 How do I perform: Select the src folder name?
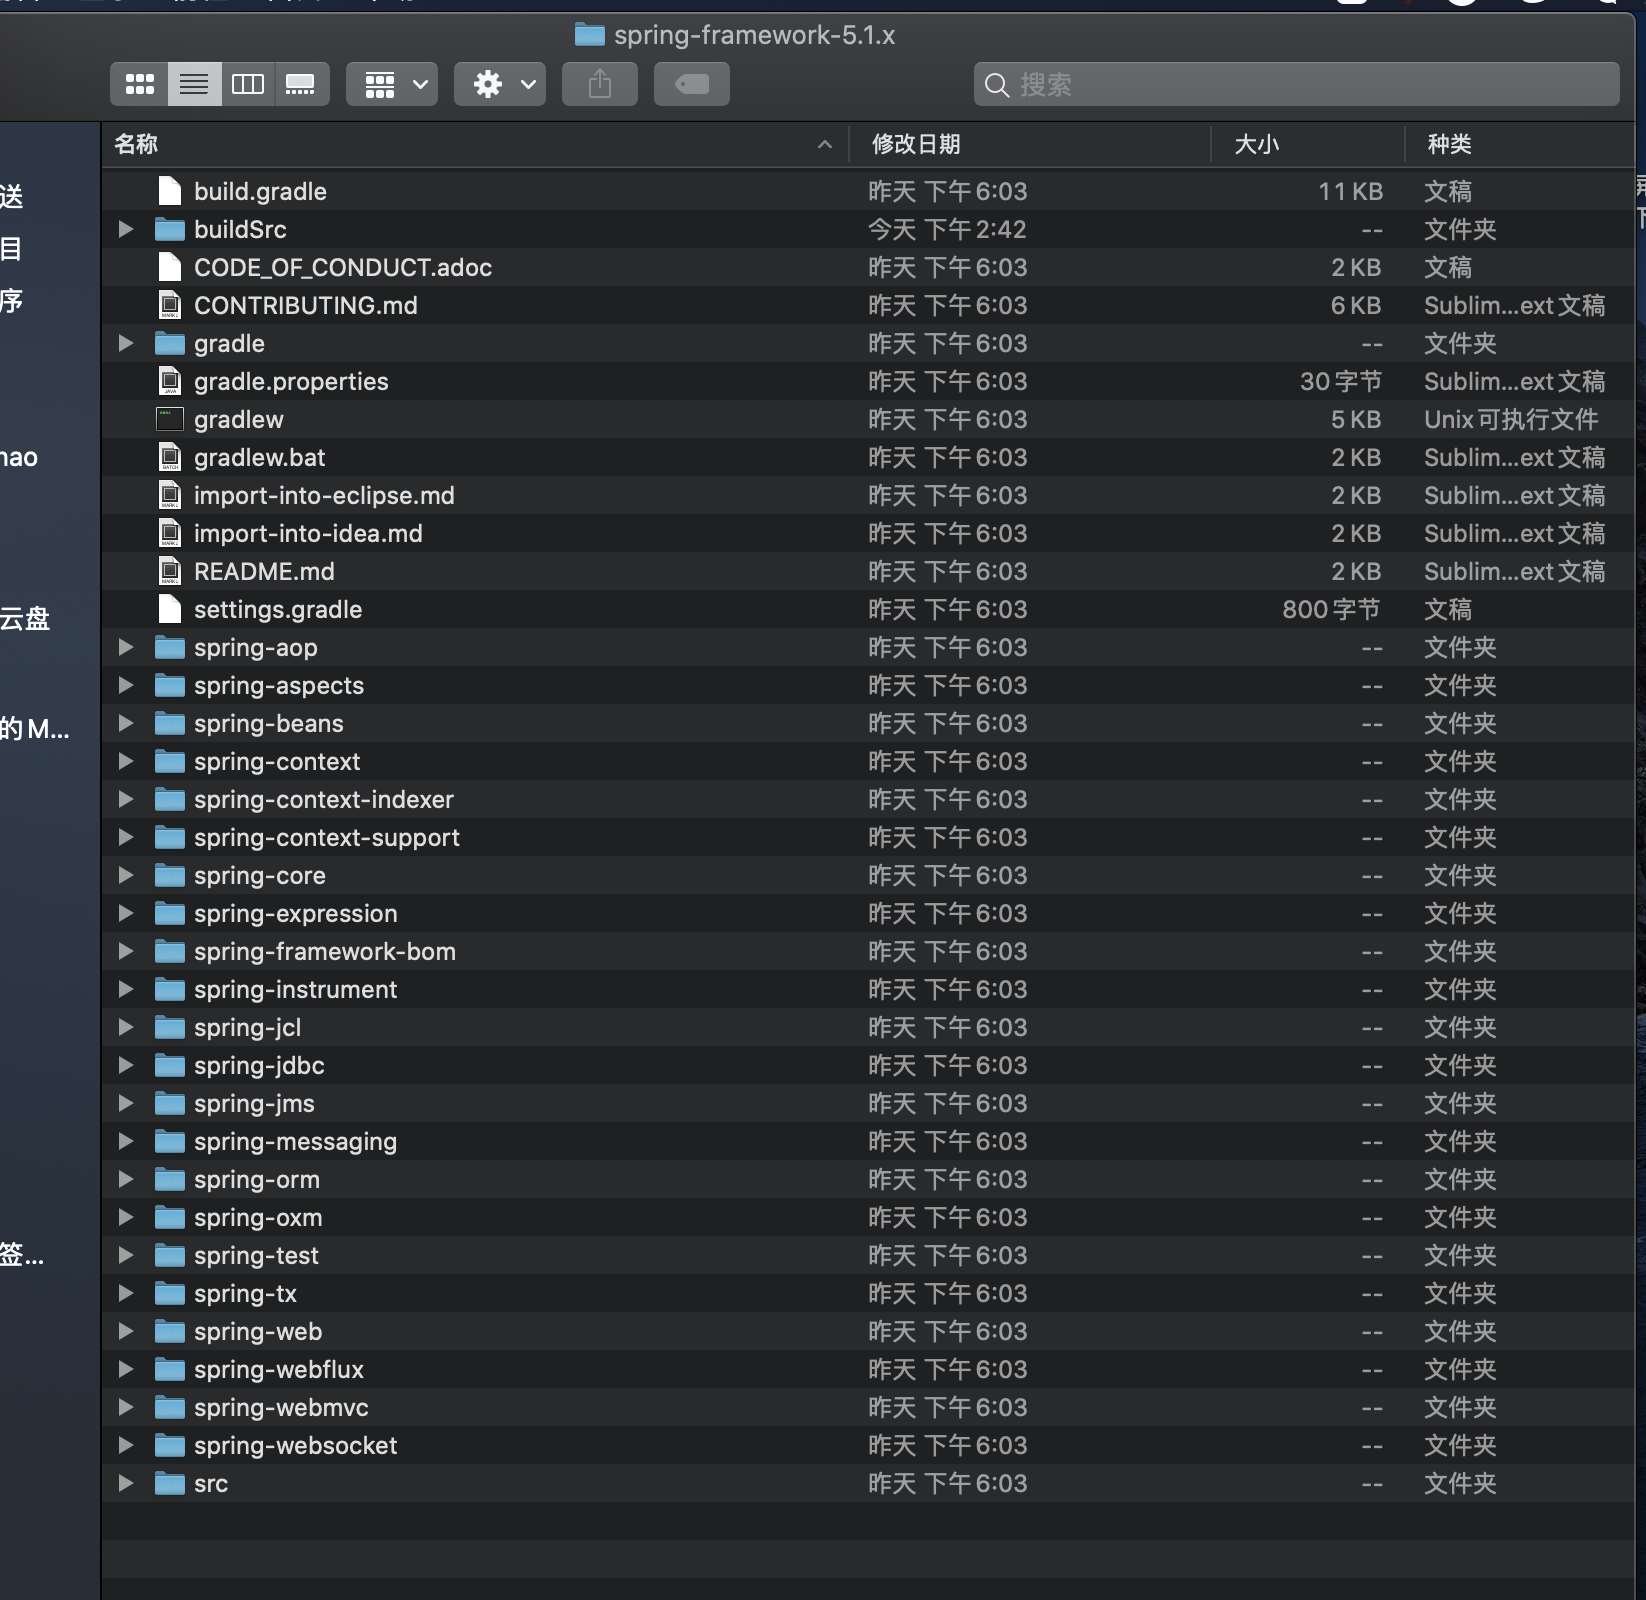[x=211, y=1483]
